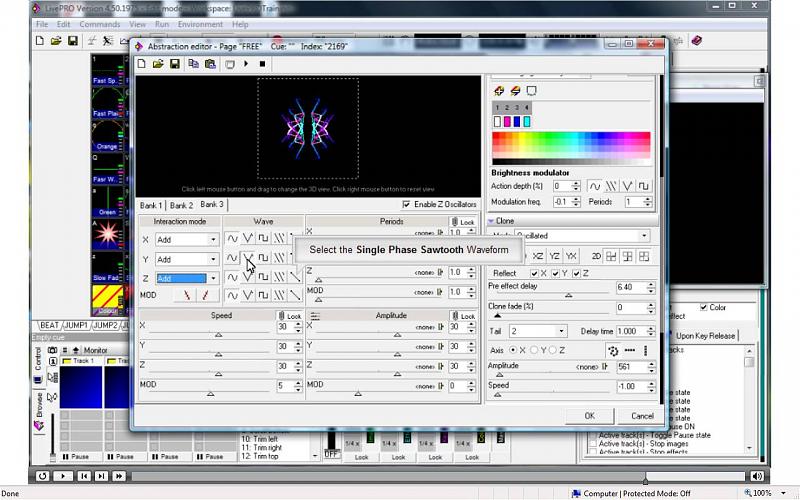Select square waveform for MOD row

[x=263, y=295]
